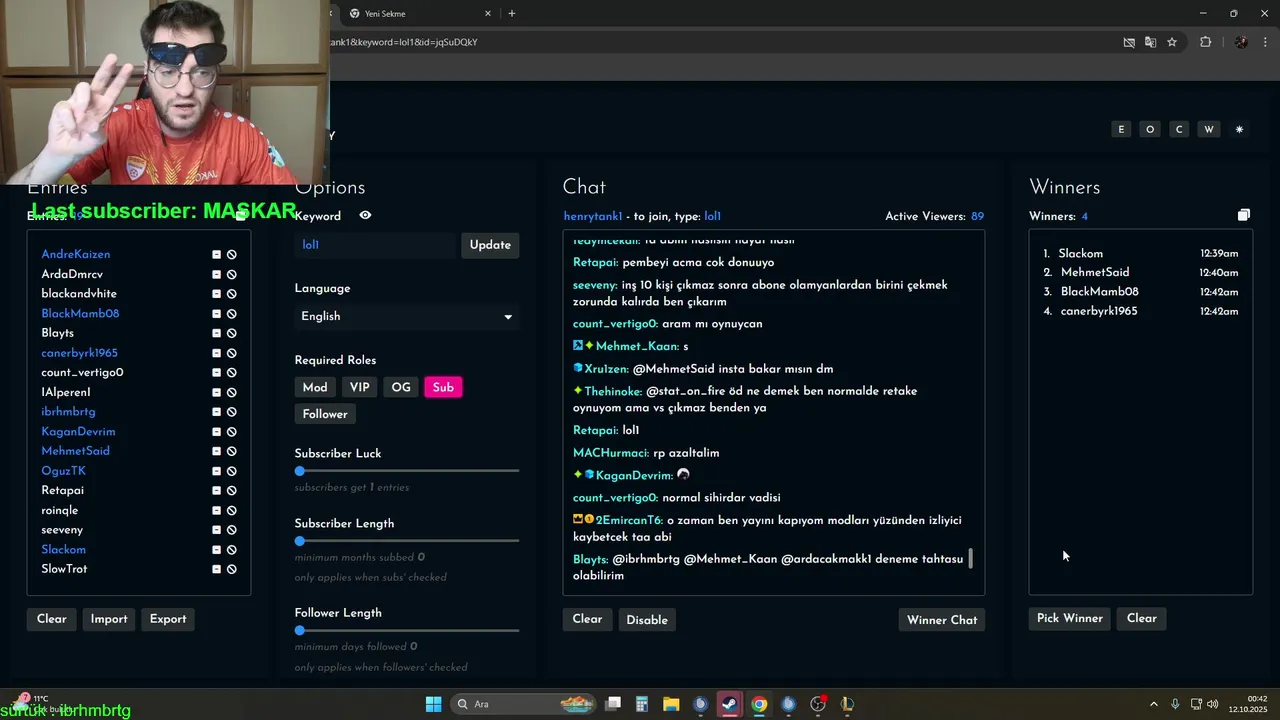Open File Explorer from the taskbar
The height and width of the screenshot is (720, 1280).
point(671,704)
